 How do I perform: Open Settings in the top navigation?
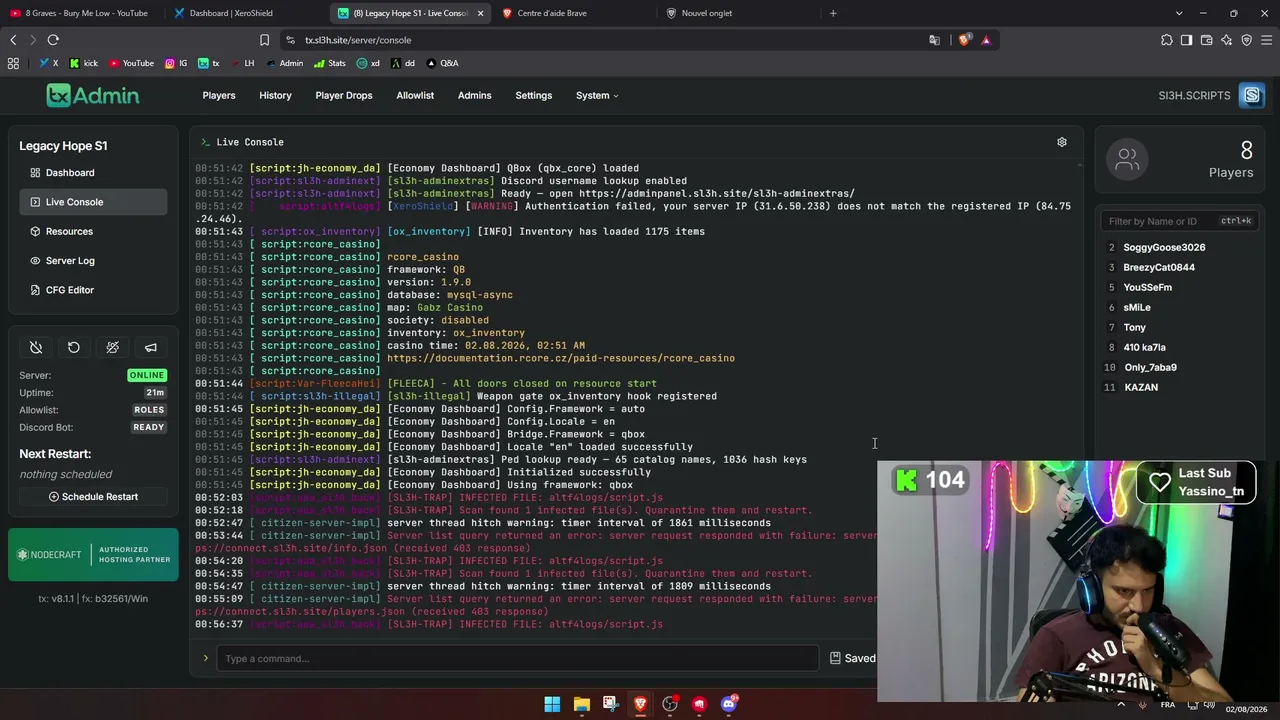tap(534, 95)
